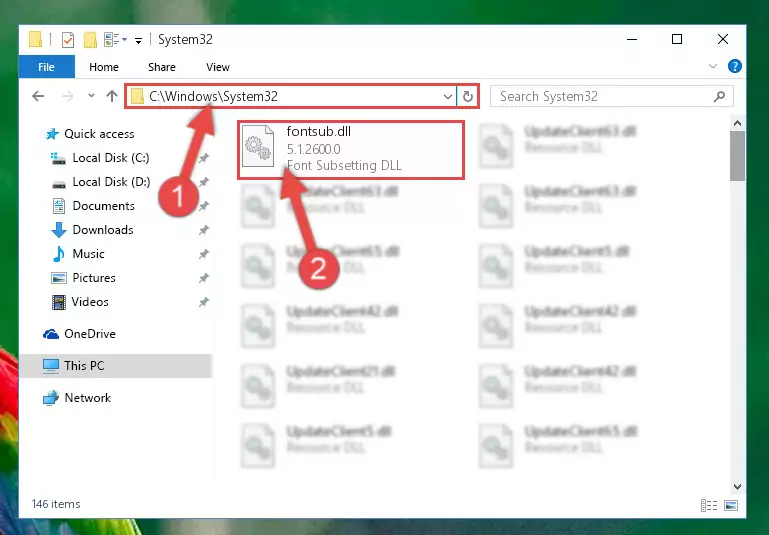
Task: Go up one folder level
Action: 112,96
